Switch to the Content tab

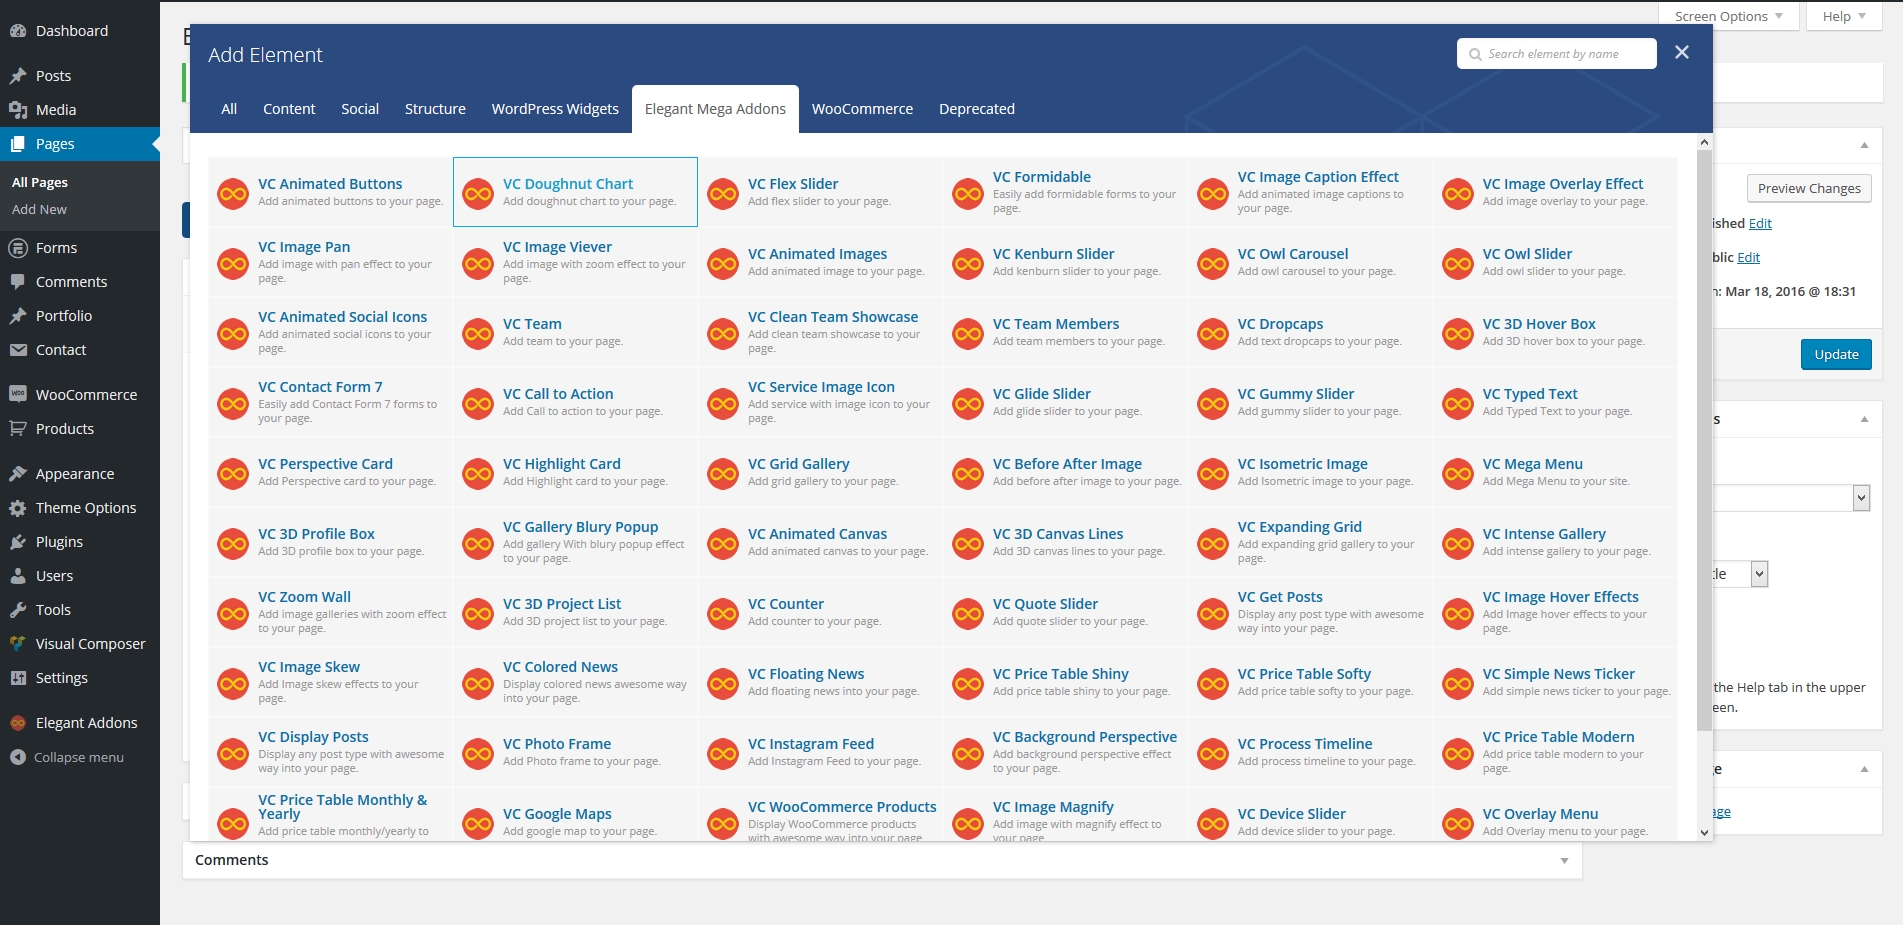click(x=289, y=109)
